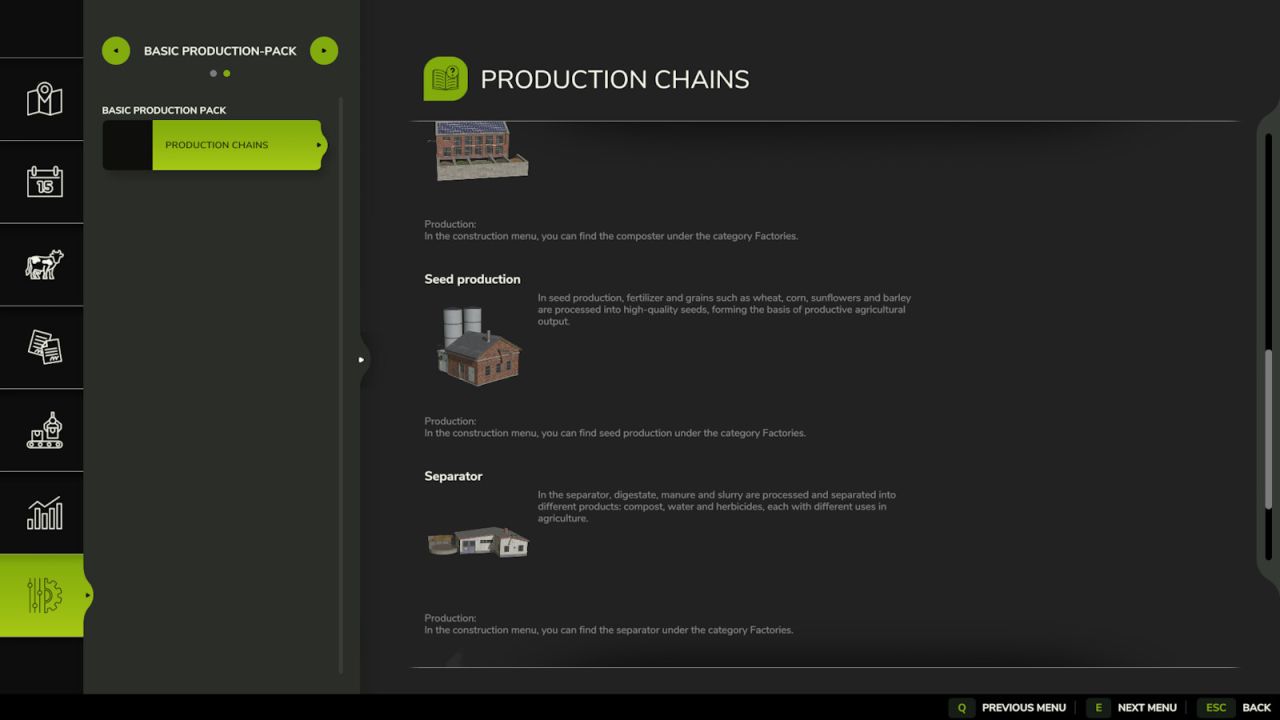
Task: Open the map icon in the sidebar
Action: tap(42, 99)
